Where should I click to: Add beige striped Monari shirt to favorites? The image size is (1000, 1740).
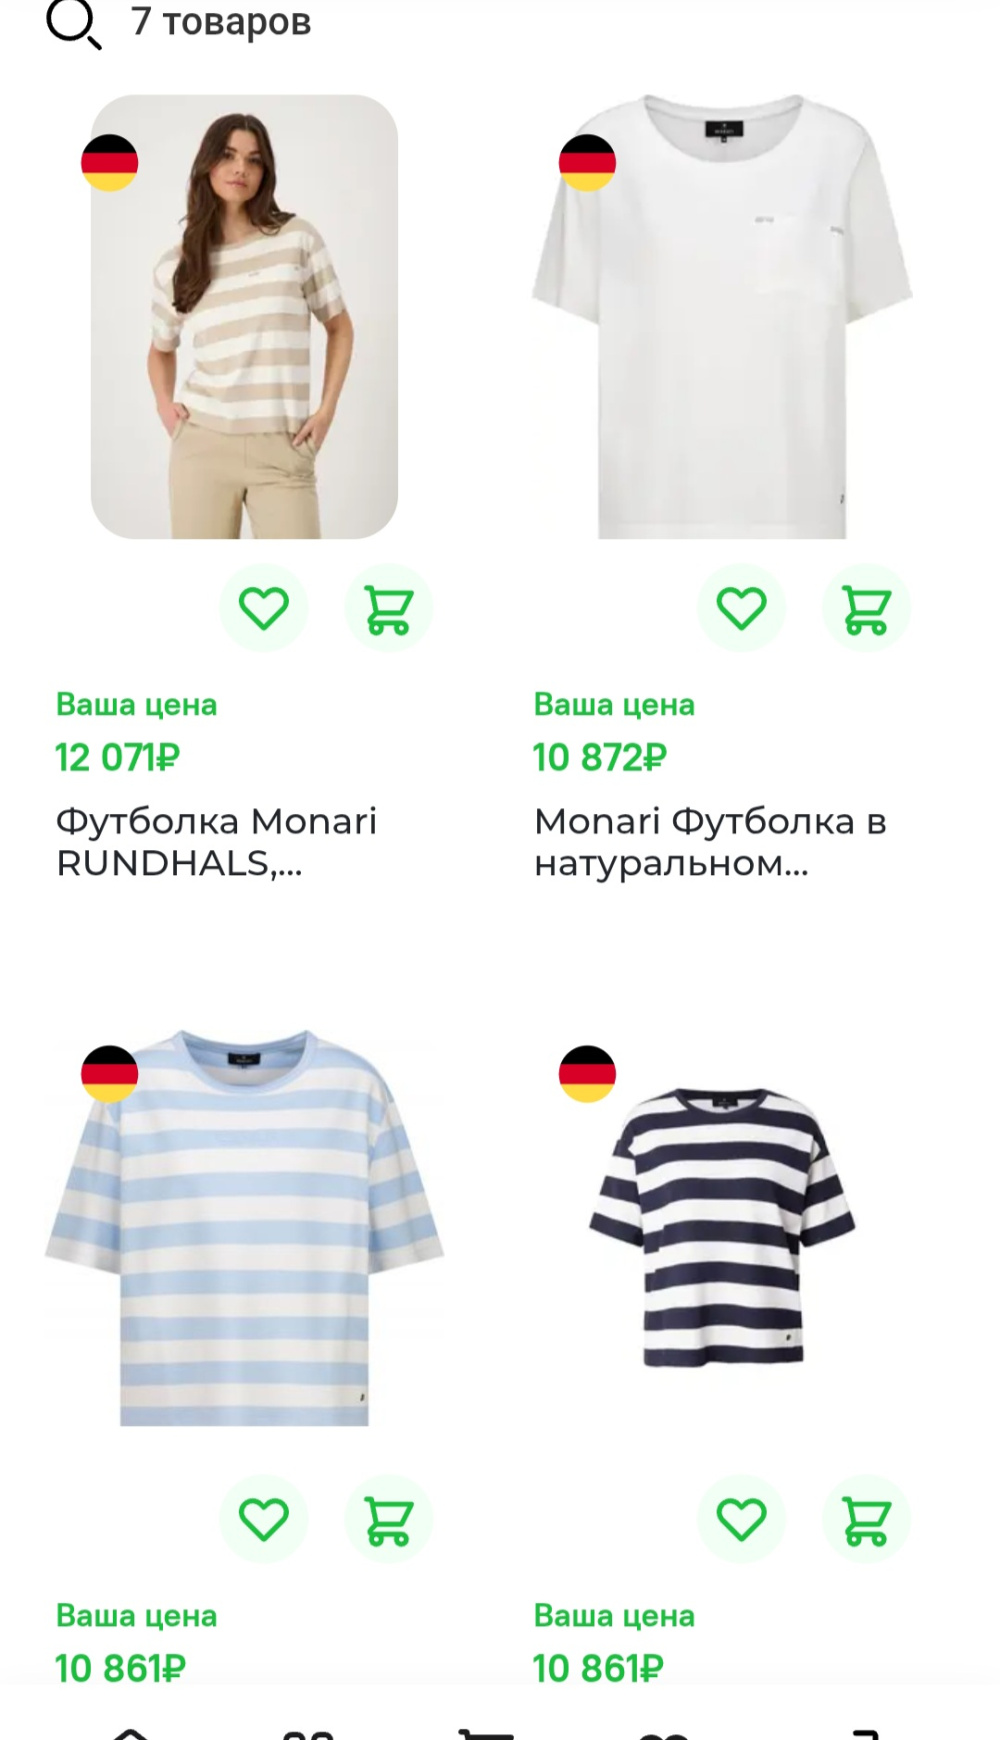click(x=264, y=608)
